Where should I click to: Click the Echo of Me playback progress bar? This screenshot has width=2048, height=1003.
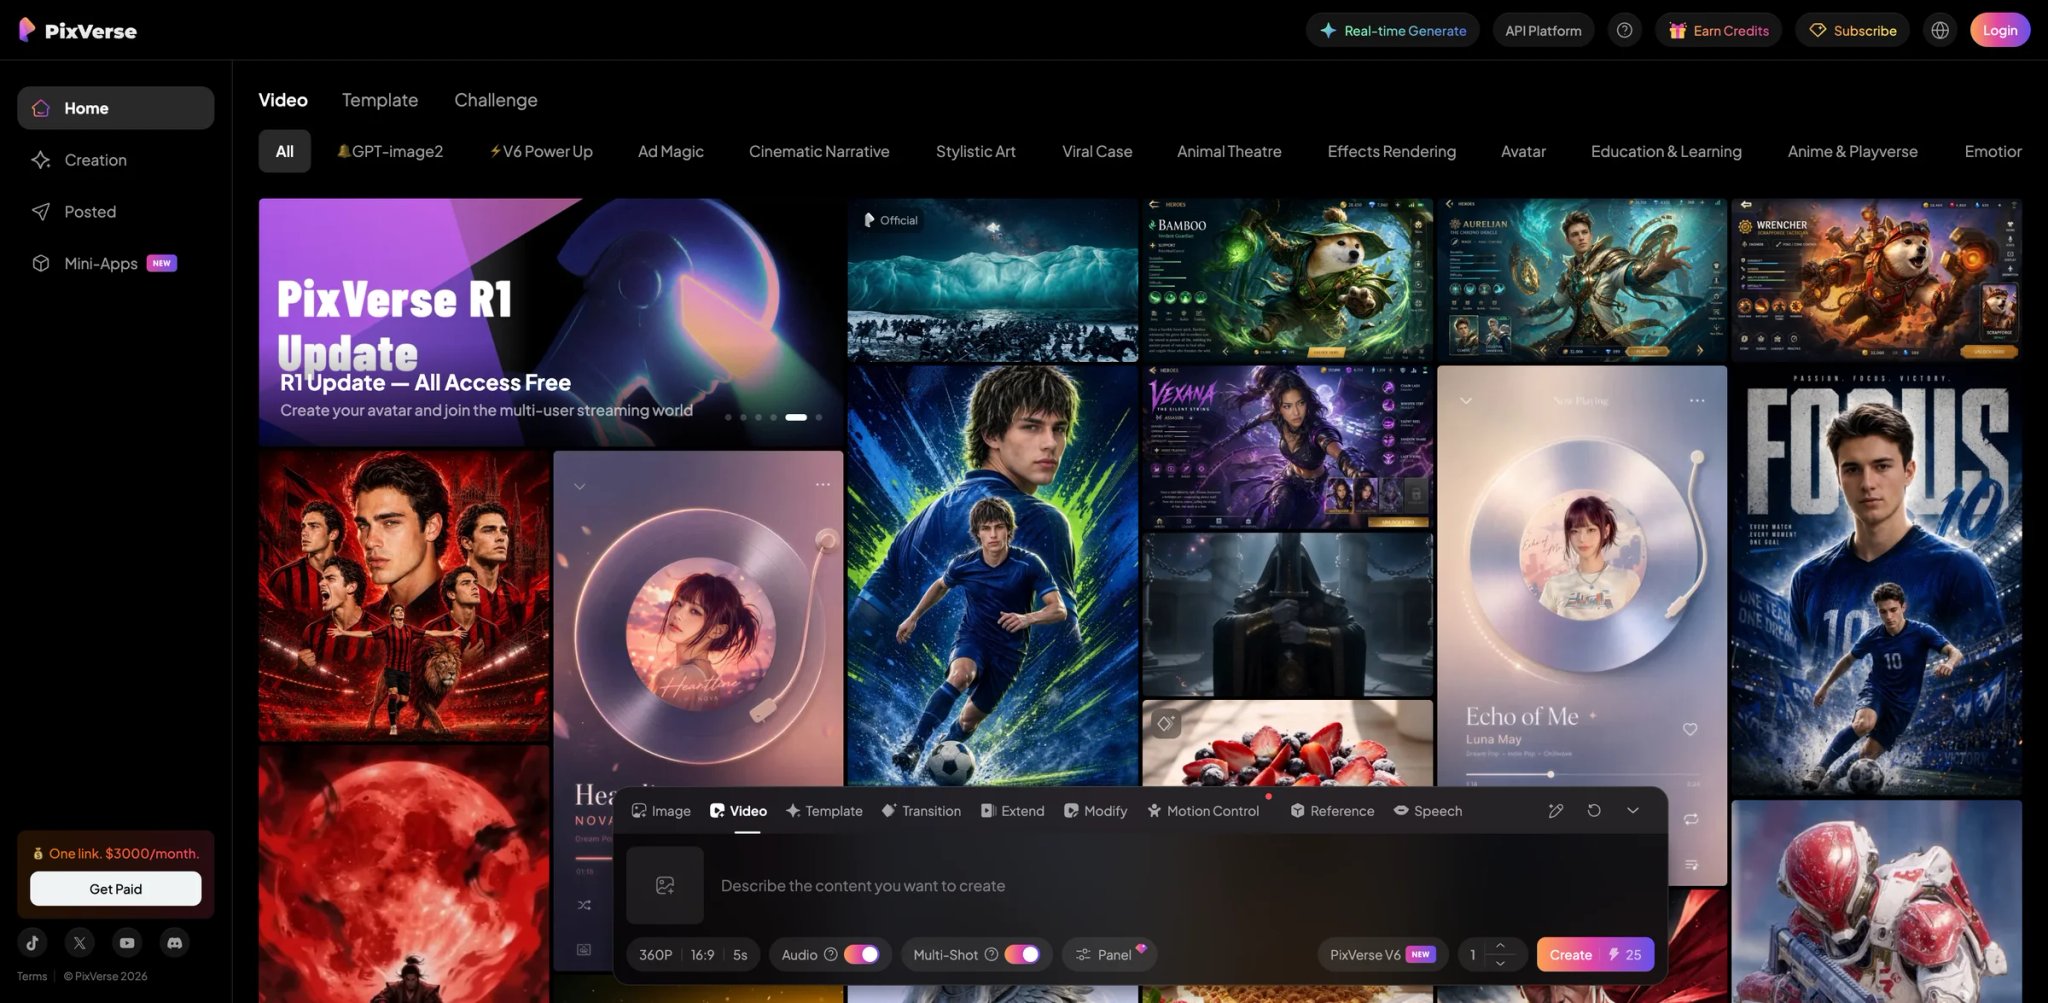(1582, 774)
